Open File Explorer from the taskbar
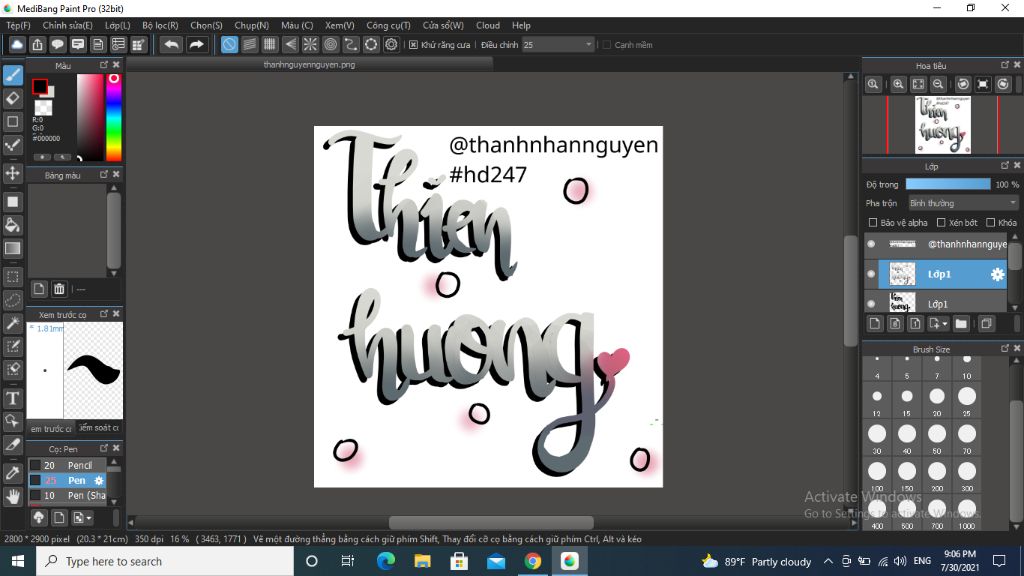 coord(423,561)
